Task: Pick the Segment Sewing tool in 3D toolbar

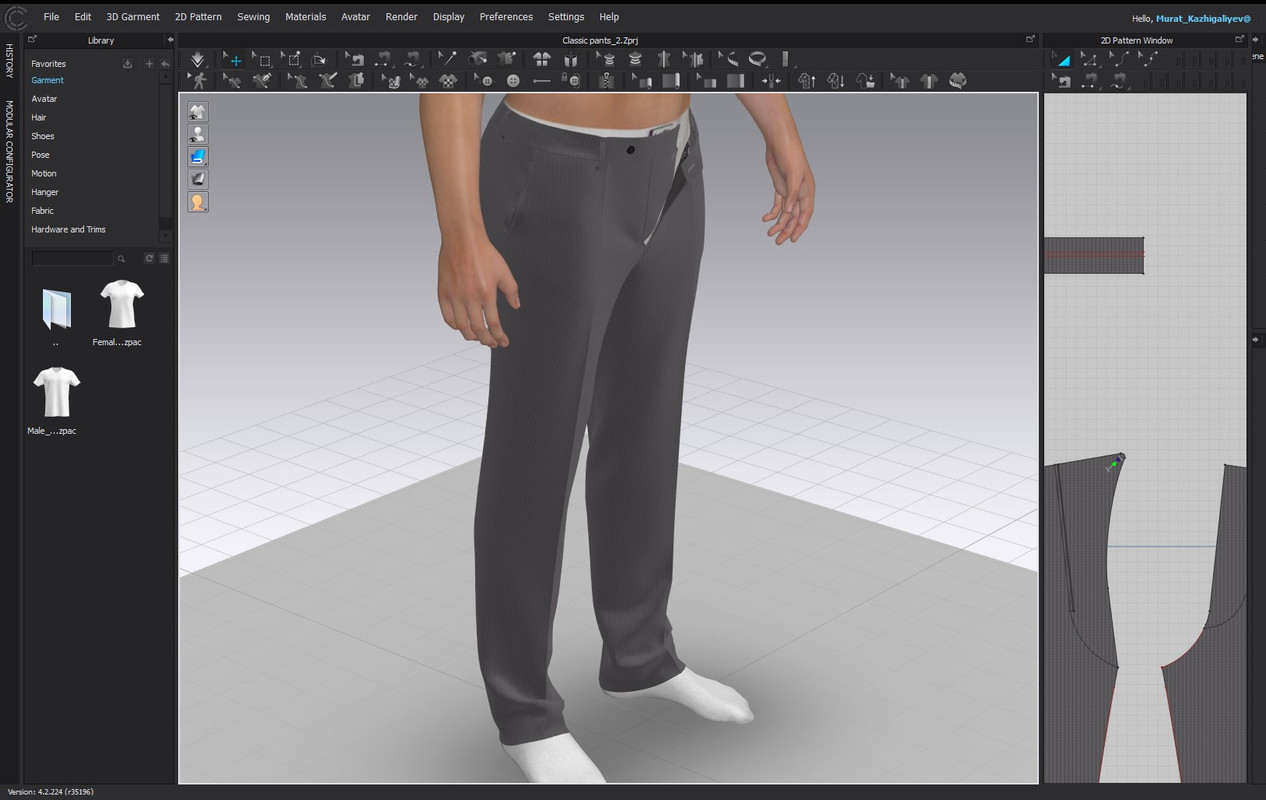Action: point(383,59)
